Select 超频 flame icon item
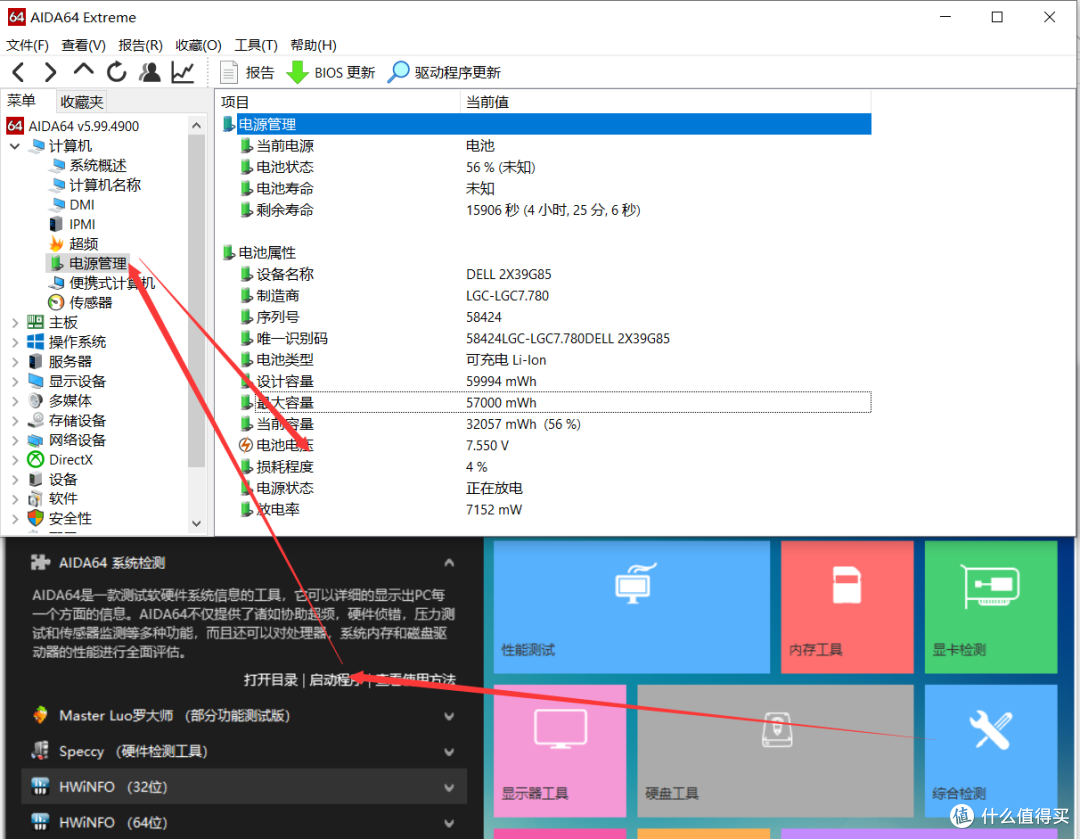Screen dimensions: 1080x839 56,244
